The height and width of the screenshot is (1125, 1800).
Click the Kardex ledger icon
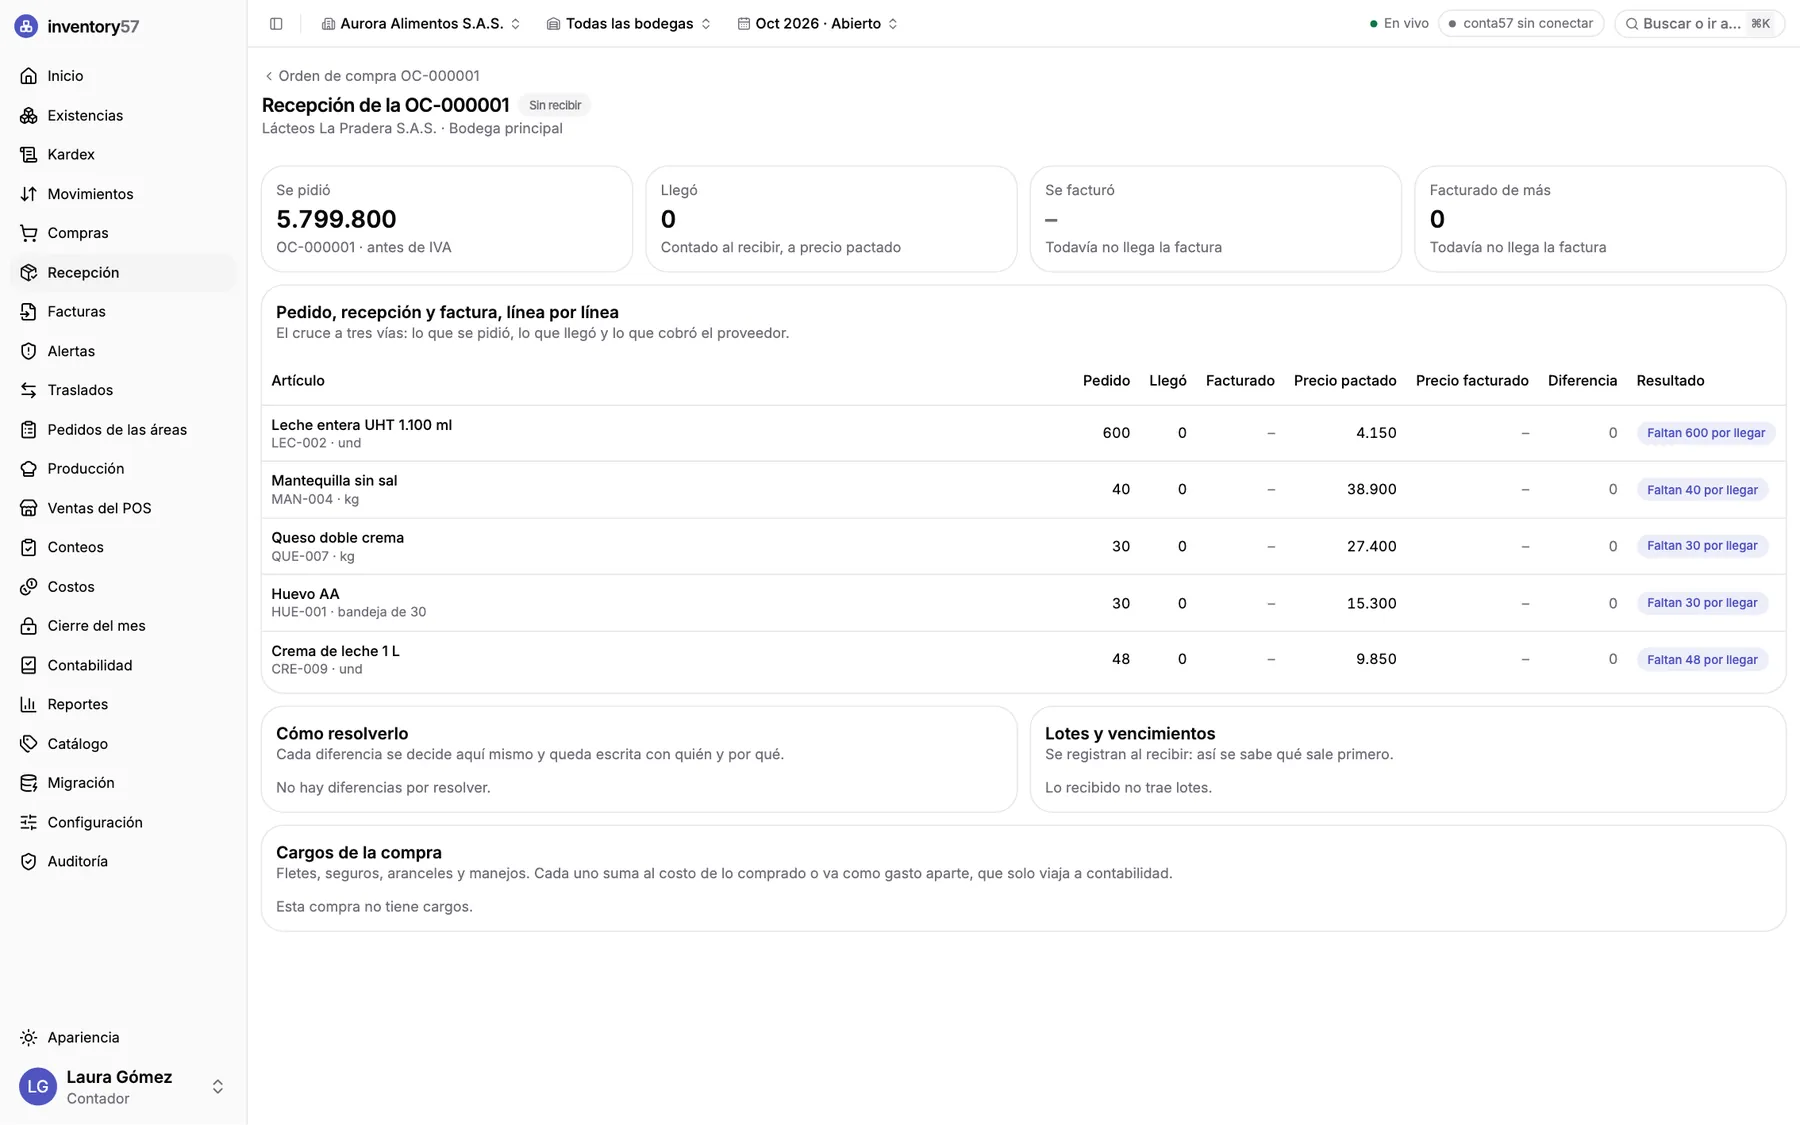click(x=29, y=154)
